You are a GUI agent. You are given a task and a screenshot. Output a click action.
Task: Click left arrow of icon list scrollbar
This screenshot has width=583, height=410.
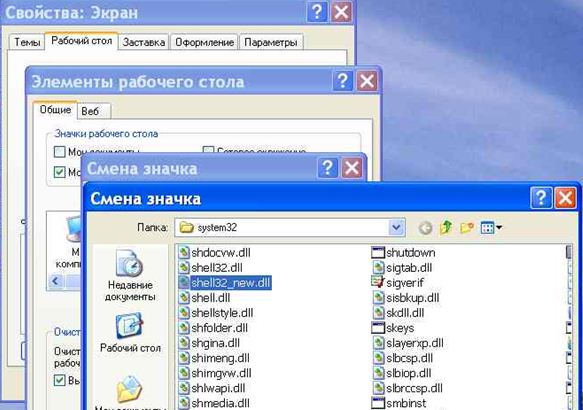pos(56,281)
